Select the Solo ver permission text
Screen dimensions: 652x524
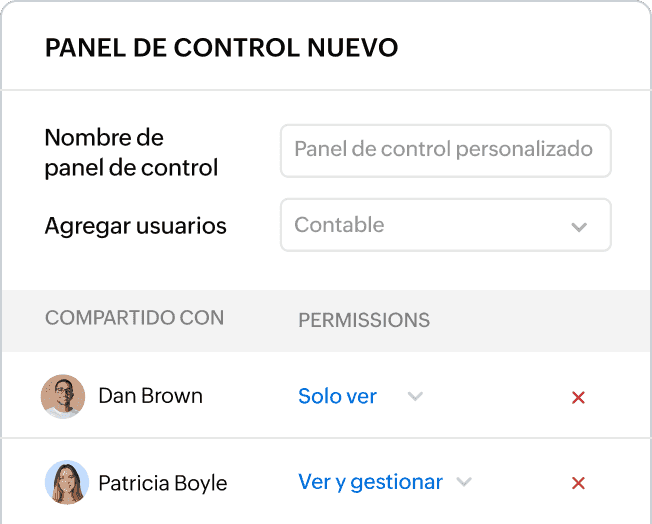click(337, 396)
